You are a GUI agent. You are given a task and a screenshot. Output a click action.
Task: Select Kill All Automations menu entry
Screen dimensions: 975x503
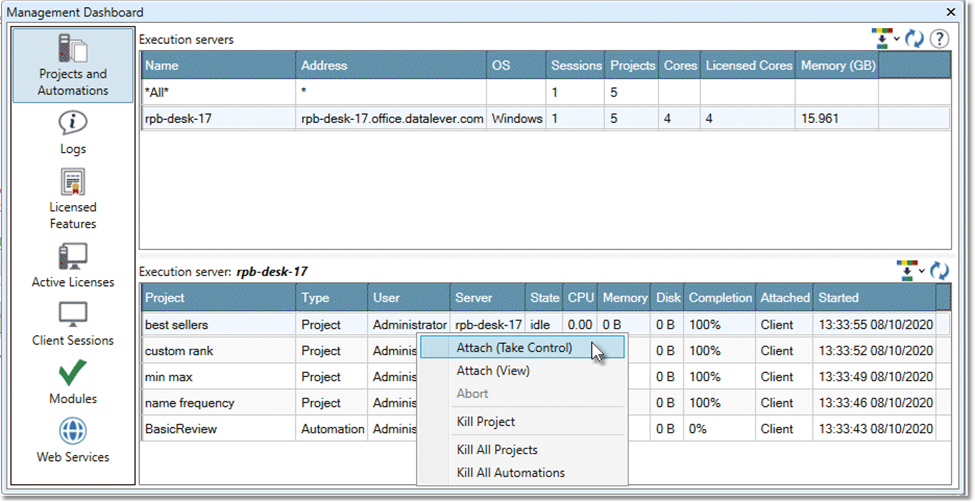(x=510, y=473)
